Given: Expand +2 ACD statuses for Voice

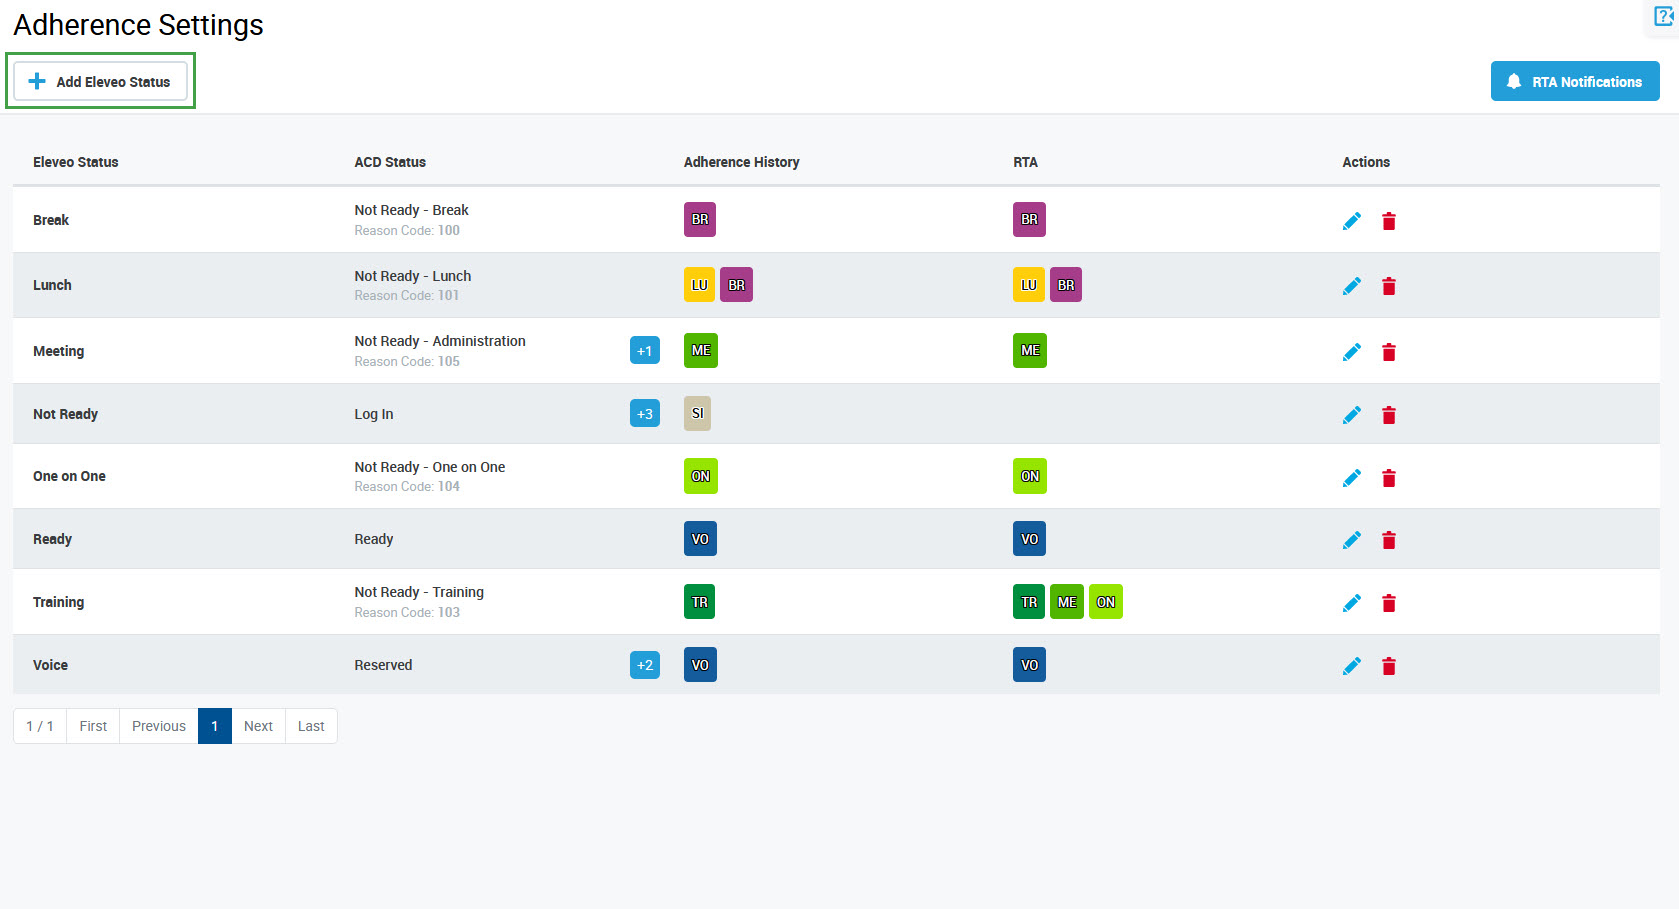Looking at the screenshot, I should (x=644, y=665).
